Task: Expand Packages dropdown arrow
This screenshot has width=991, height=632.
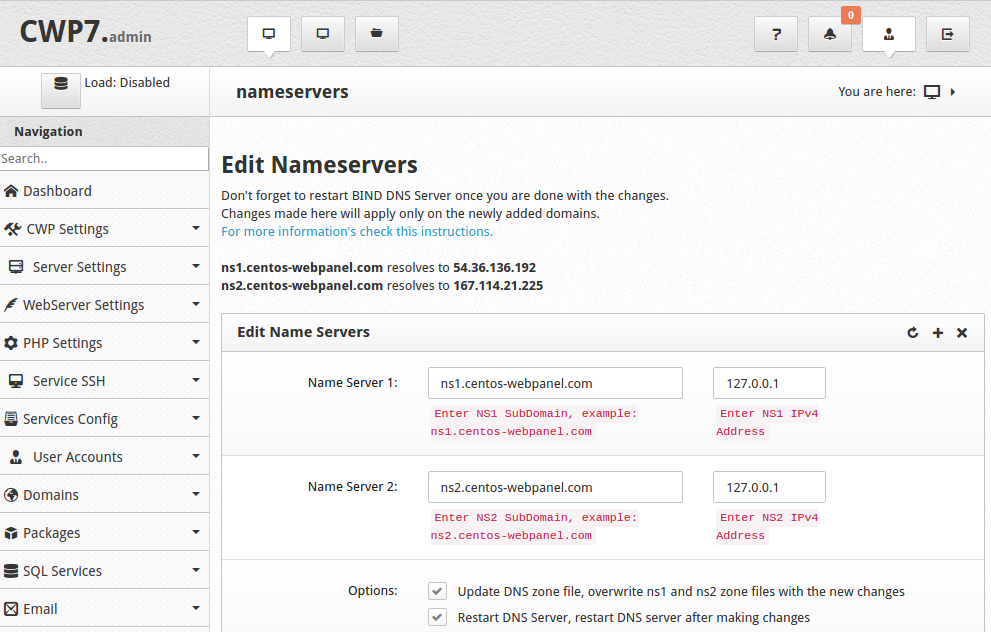Action: coord(196,532)
